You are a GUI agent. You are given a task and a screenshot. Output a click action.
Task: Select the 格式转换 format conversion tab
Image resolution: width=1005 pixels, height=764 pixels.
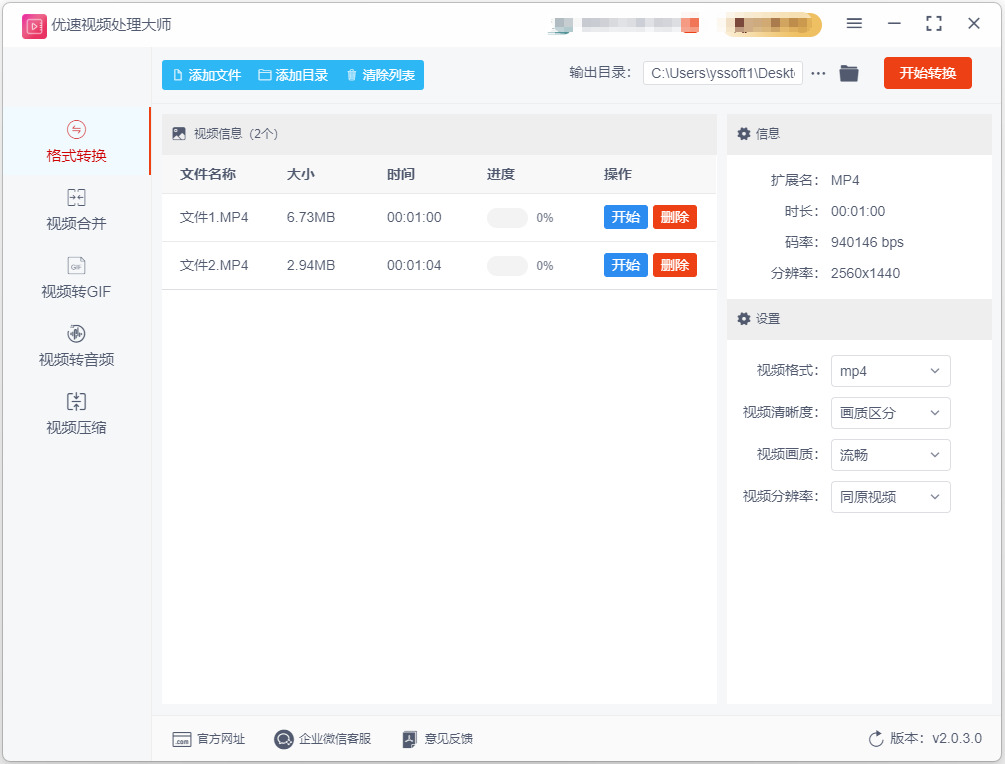point(76,142)
